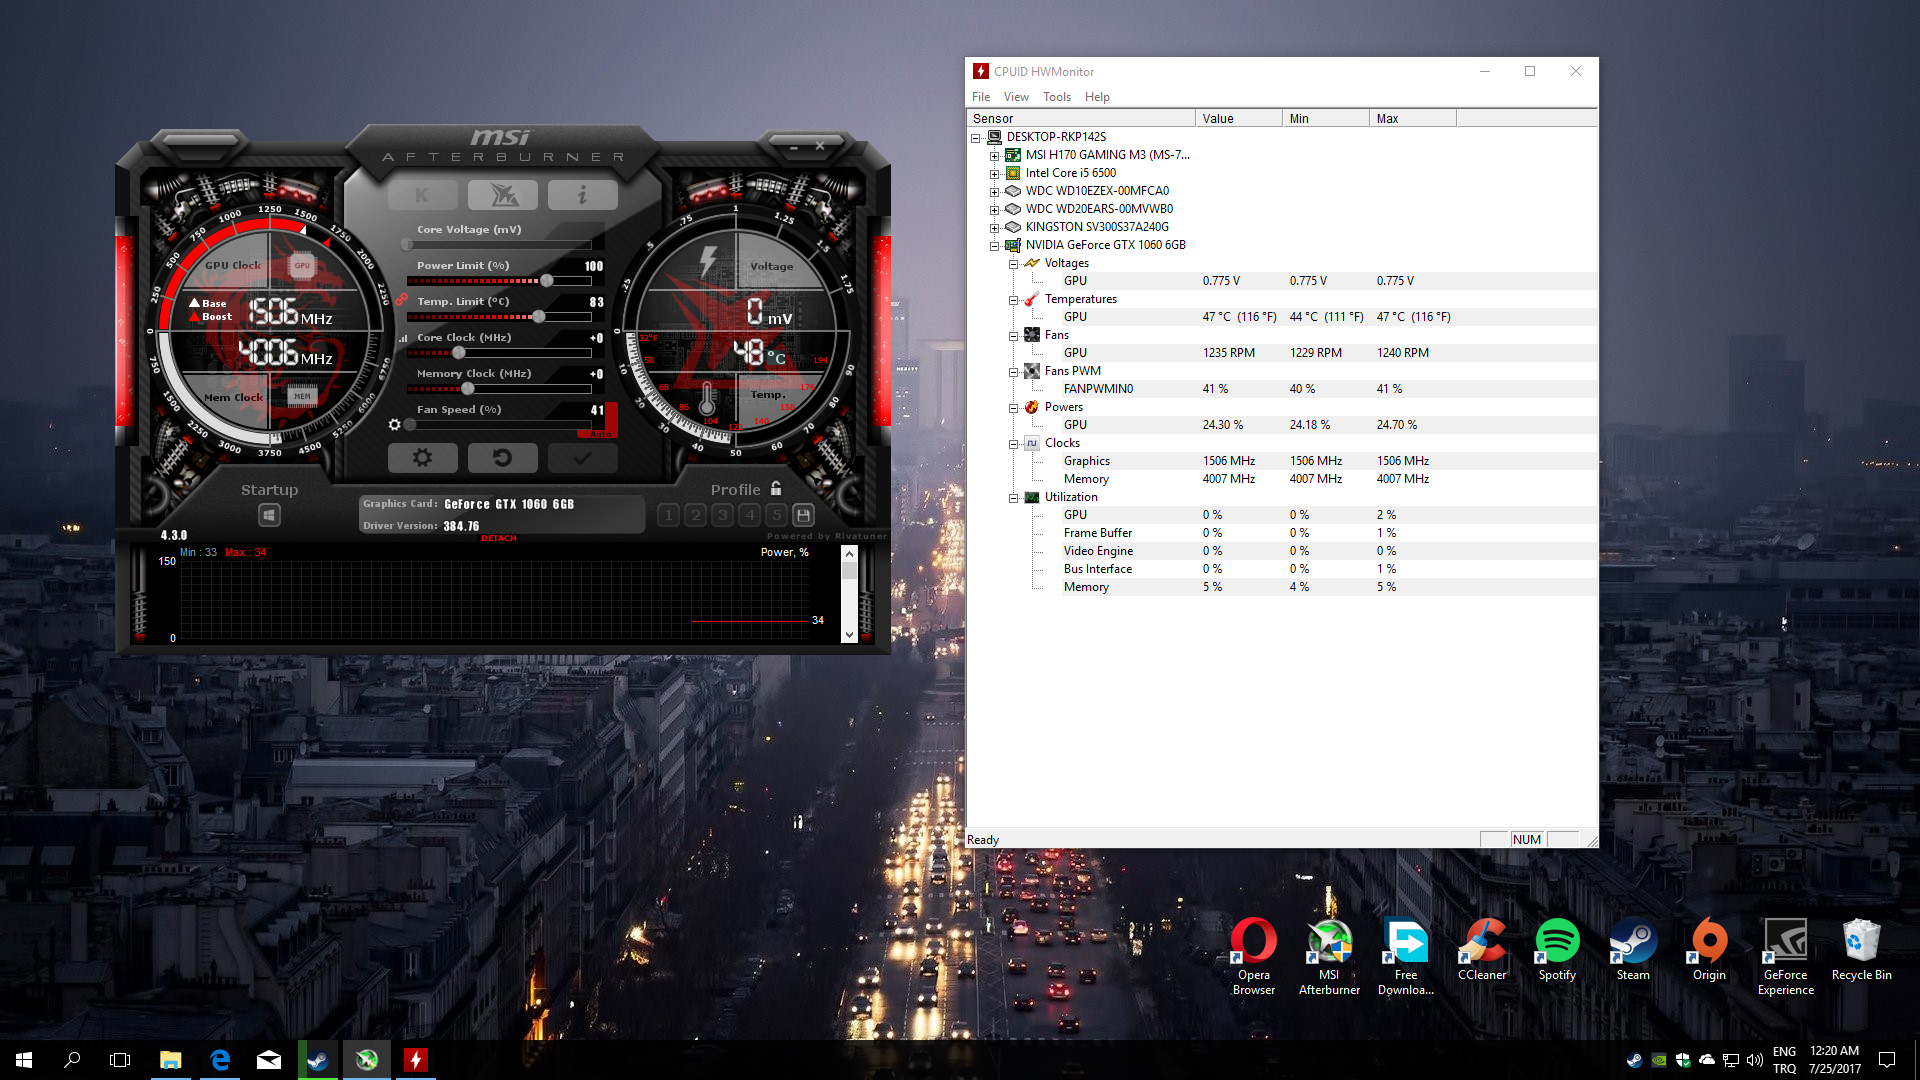Expand the KINGSTON SV300S37A240G node

[994, 228]
